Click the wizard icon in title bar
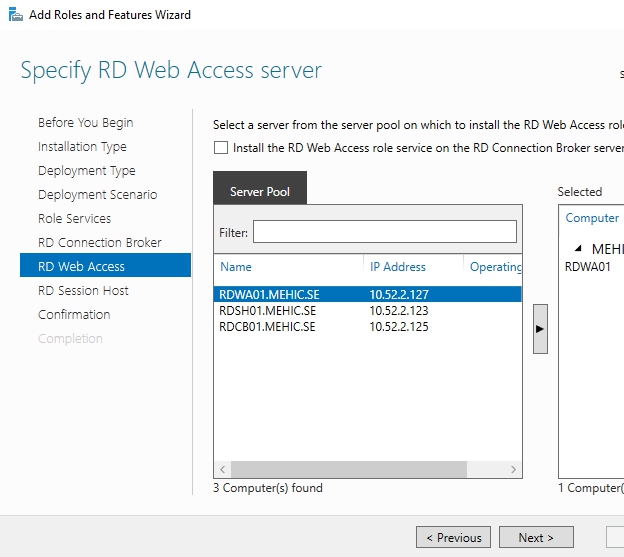624x557 pixels. (x=14, y=15)
